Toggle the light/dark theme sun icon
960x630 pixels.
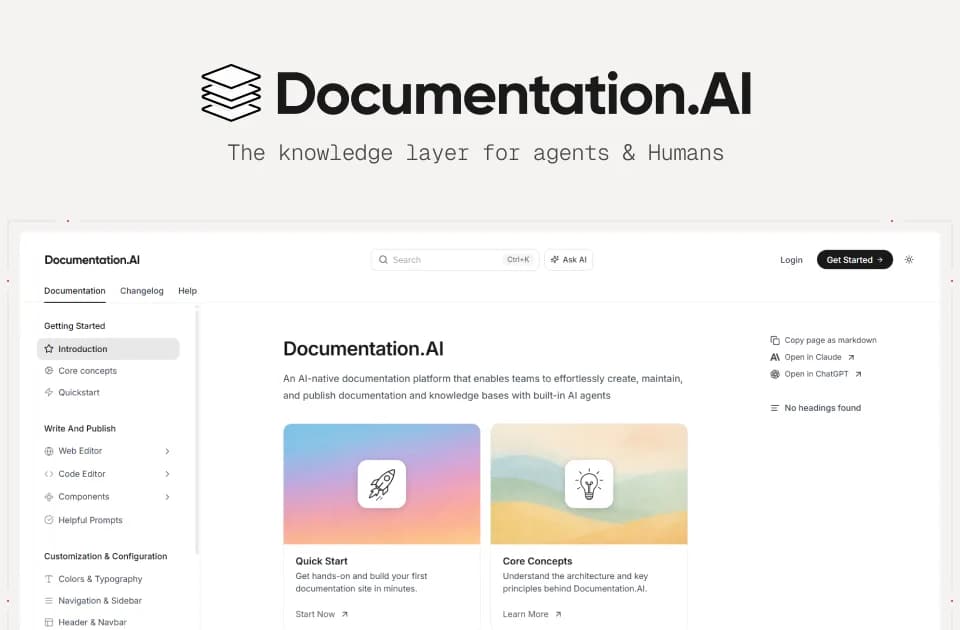(909, 260)
